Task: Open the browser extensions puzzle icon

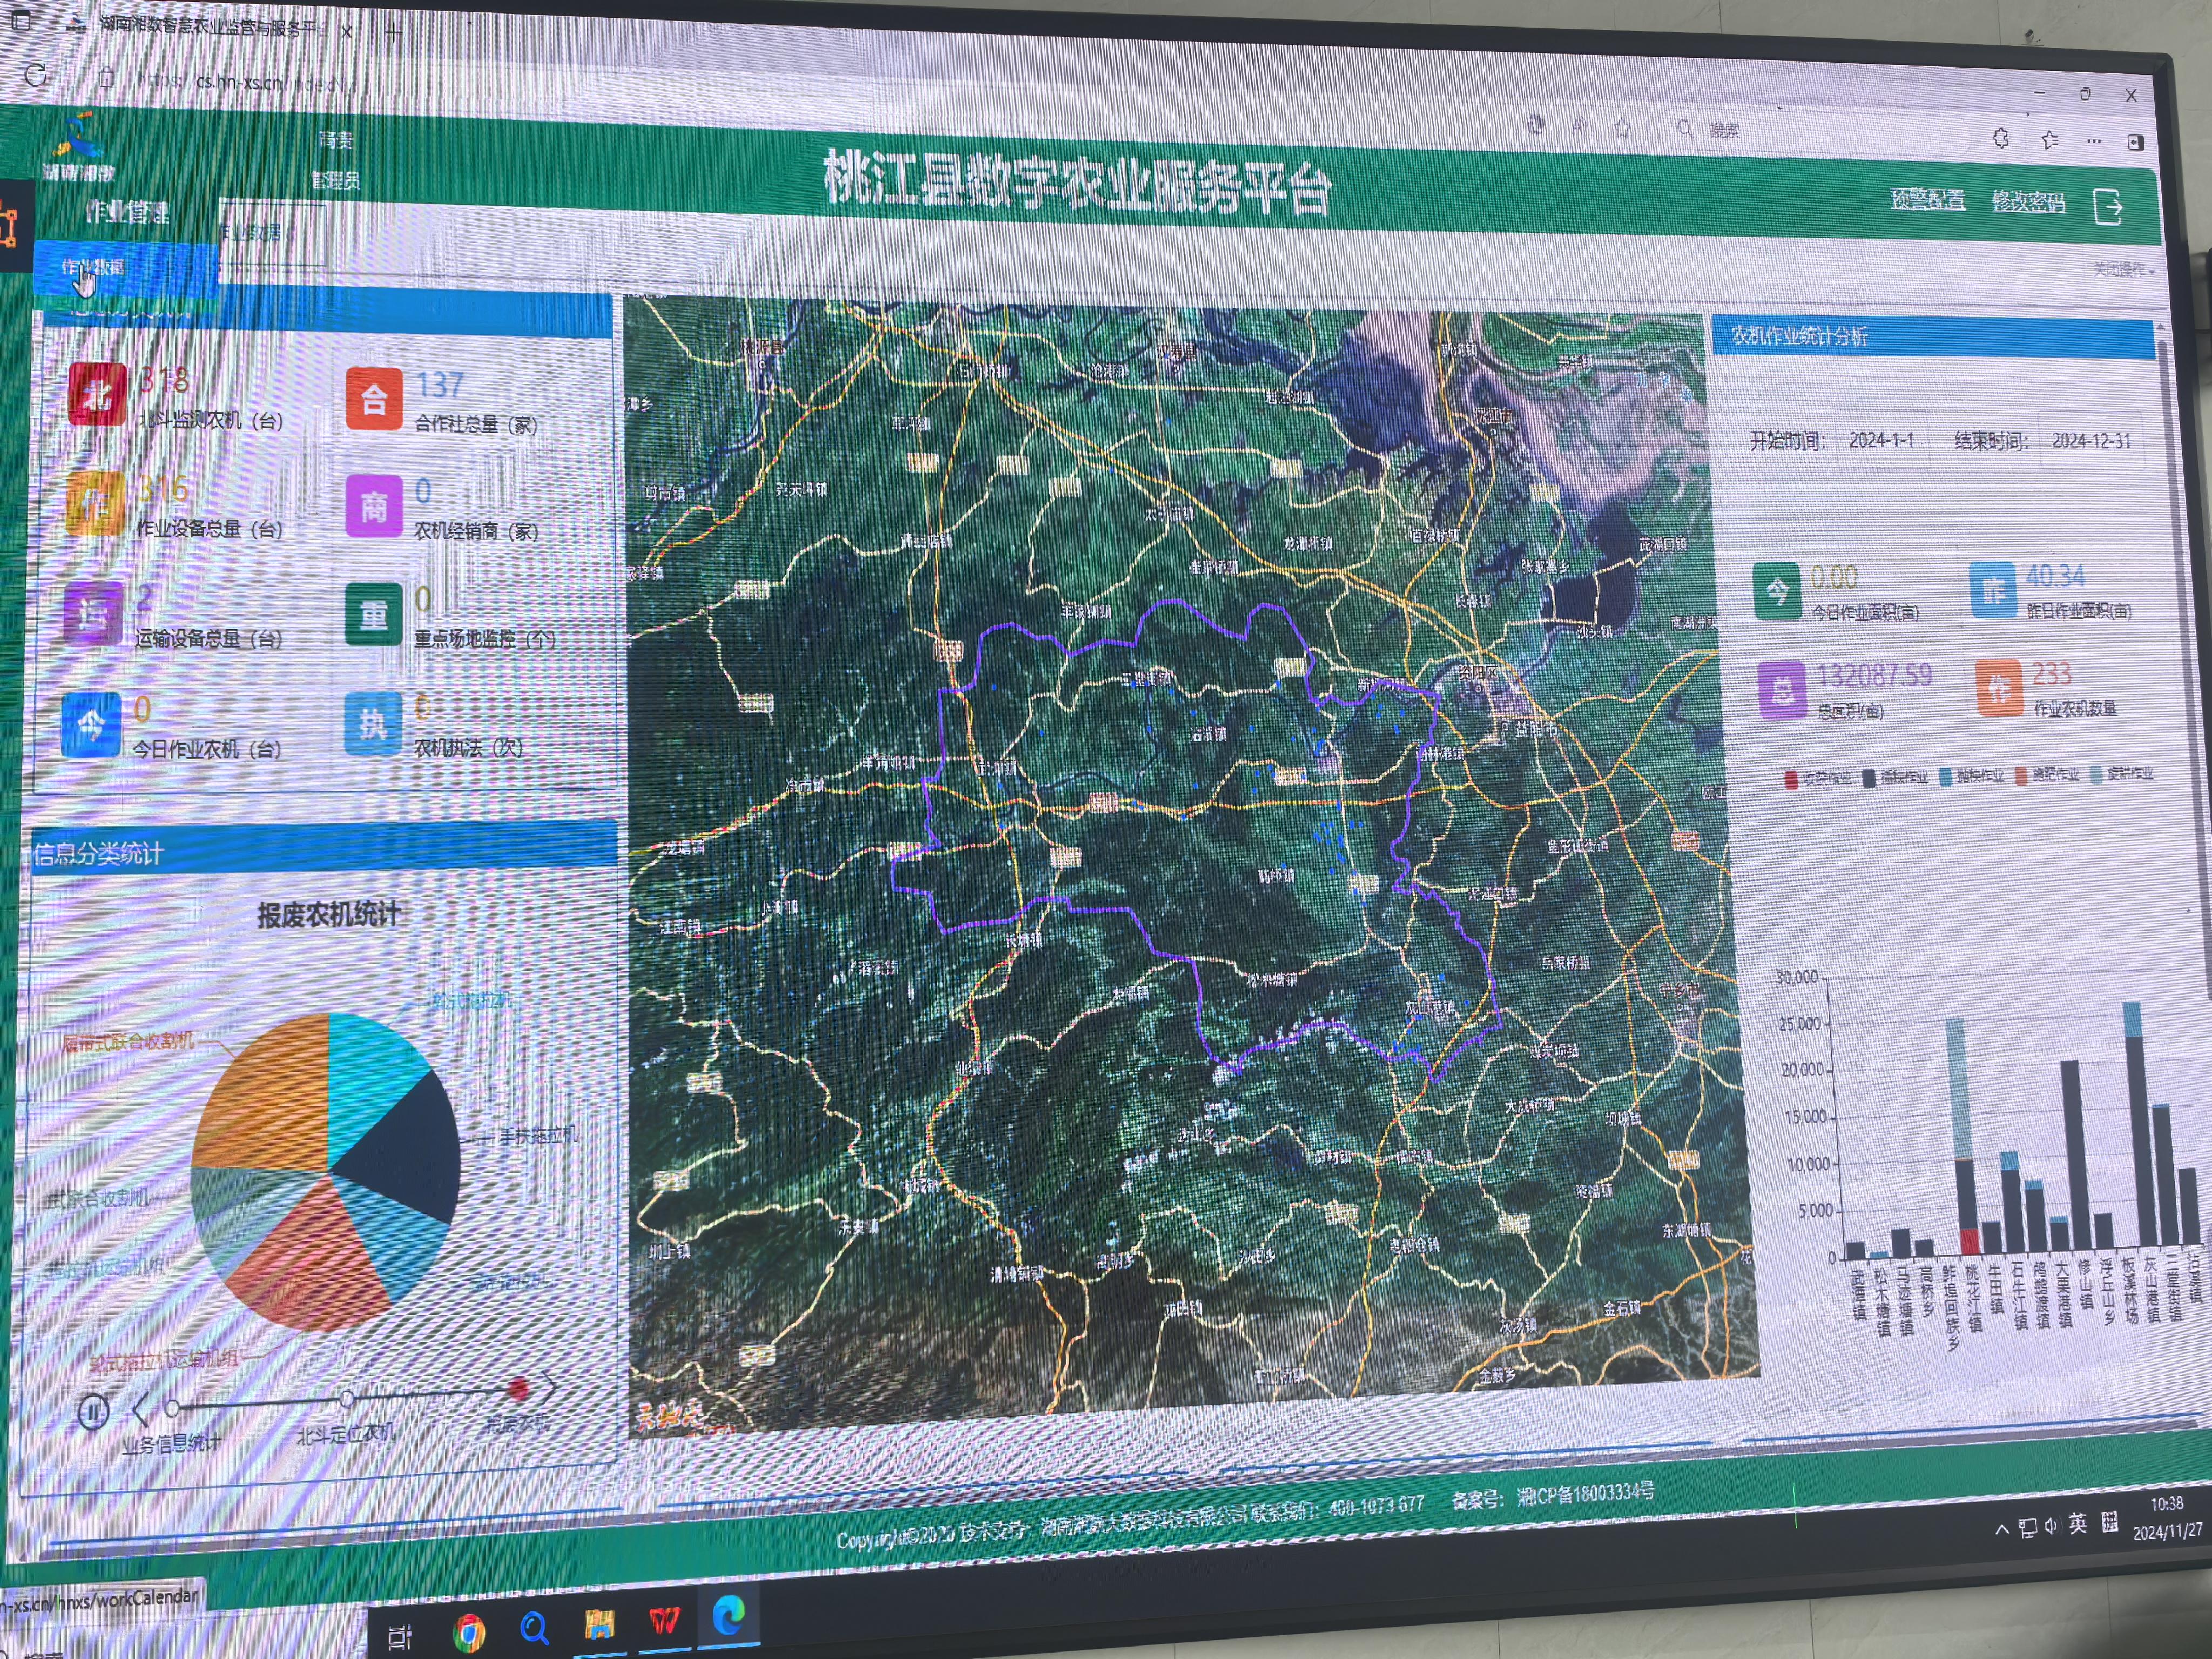Action: click(2001, 138)
